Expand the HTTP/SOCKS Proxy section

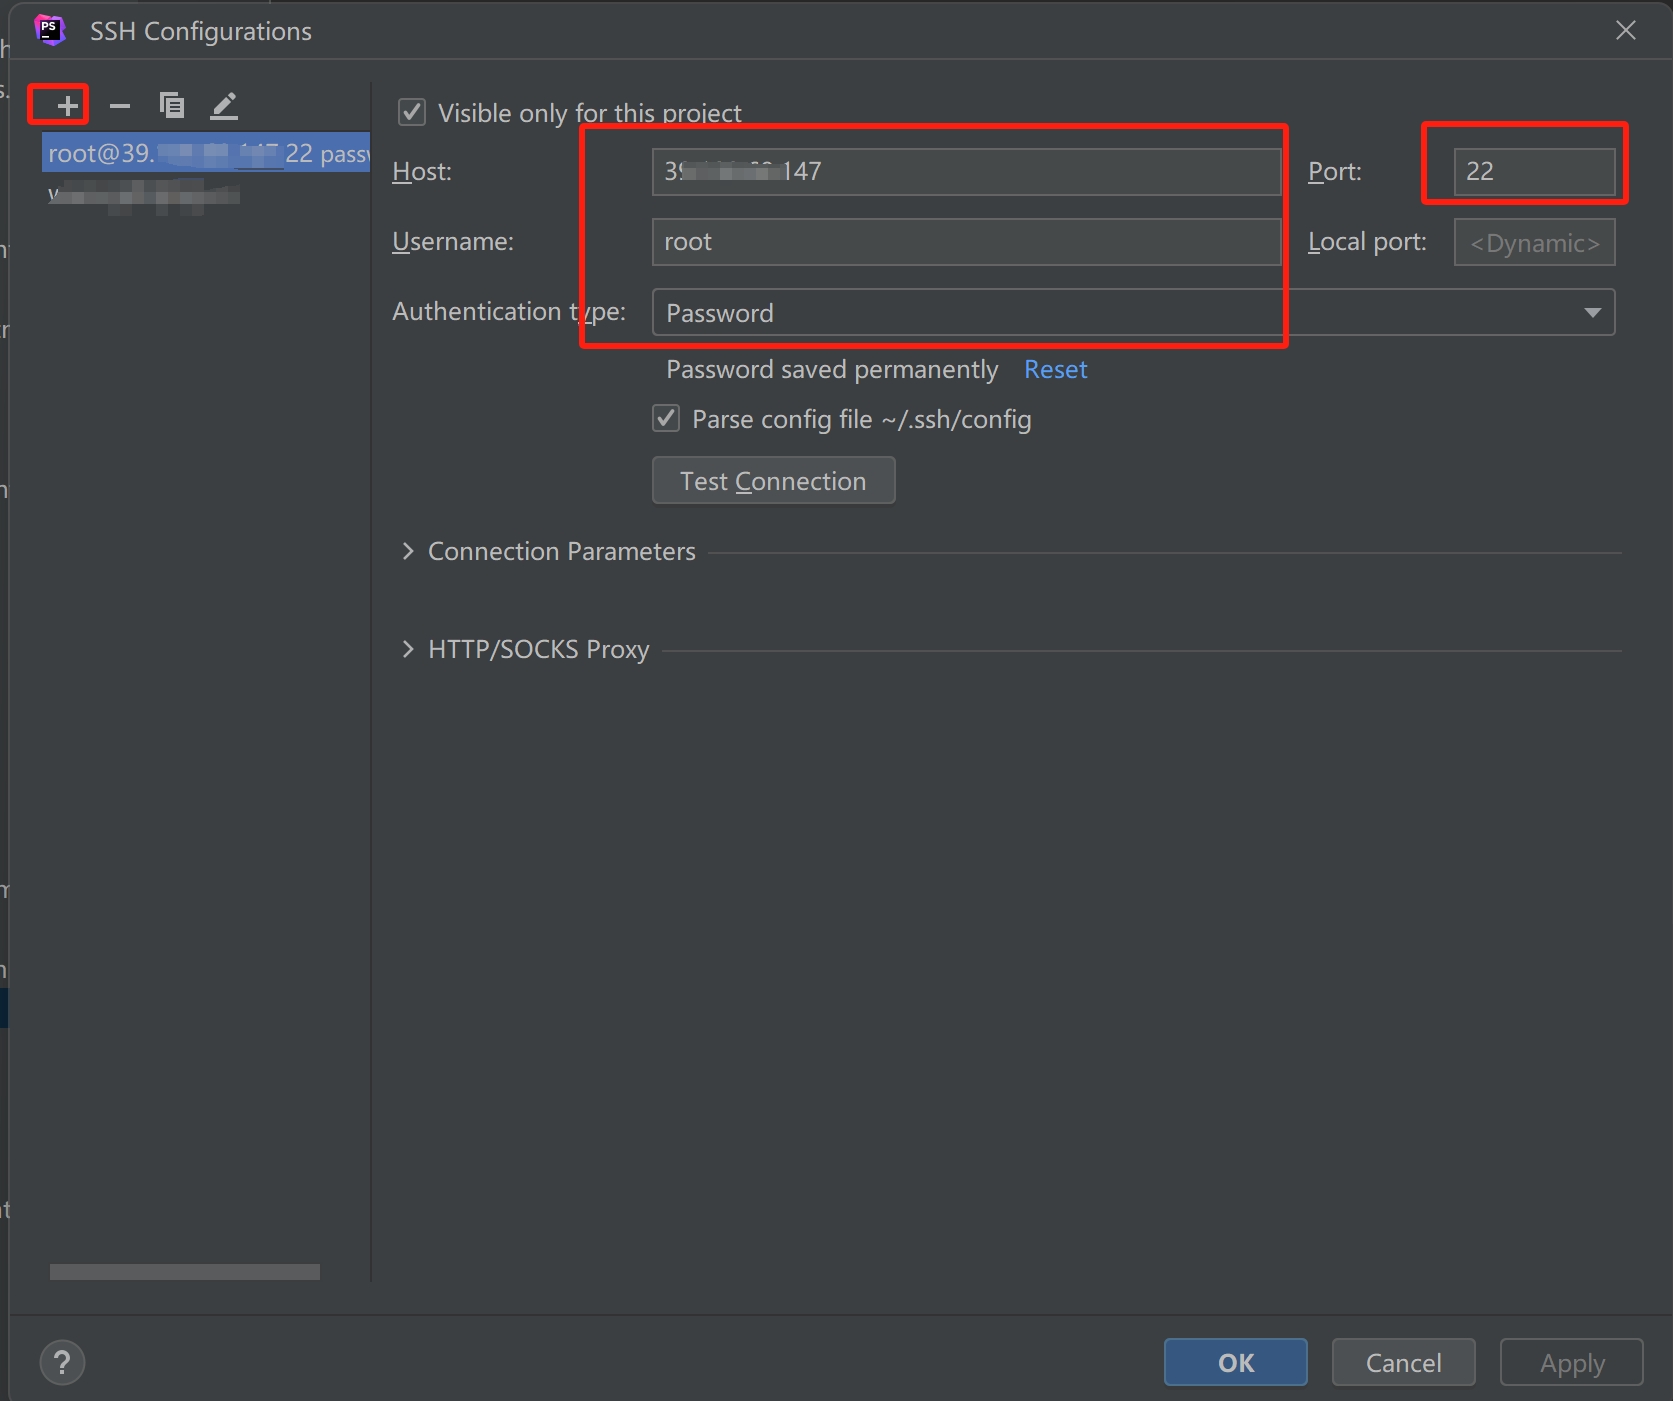pos(408,649)
